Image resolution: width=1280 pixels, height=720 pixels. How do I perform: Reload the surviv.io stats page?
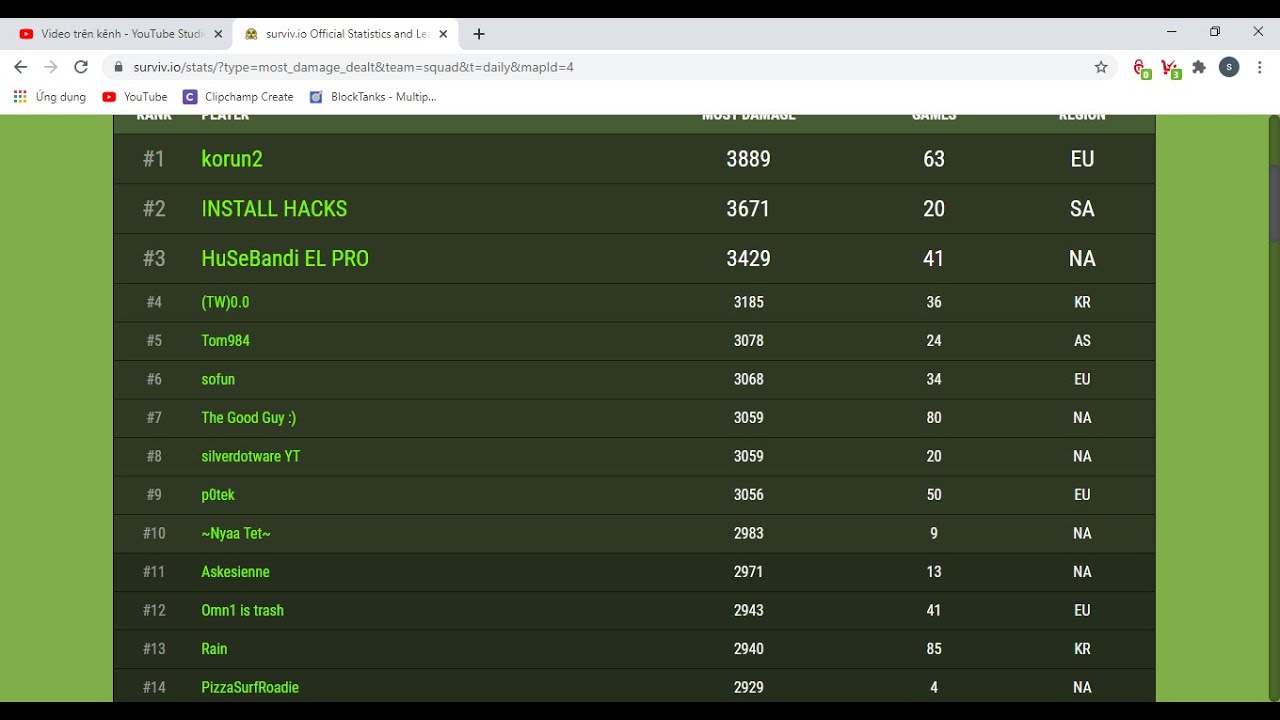[x=82, y=67]
